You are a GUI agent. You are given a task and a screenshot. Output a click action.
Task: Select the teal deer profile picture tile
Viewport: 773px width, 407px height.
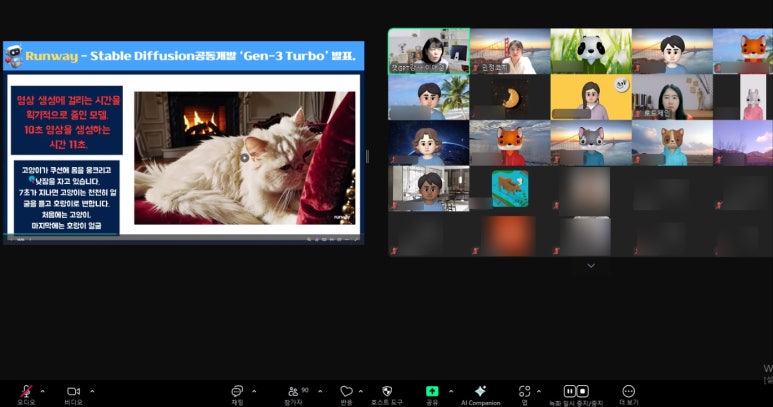510,189
